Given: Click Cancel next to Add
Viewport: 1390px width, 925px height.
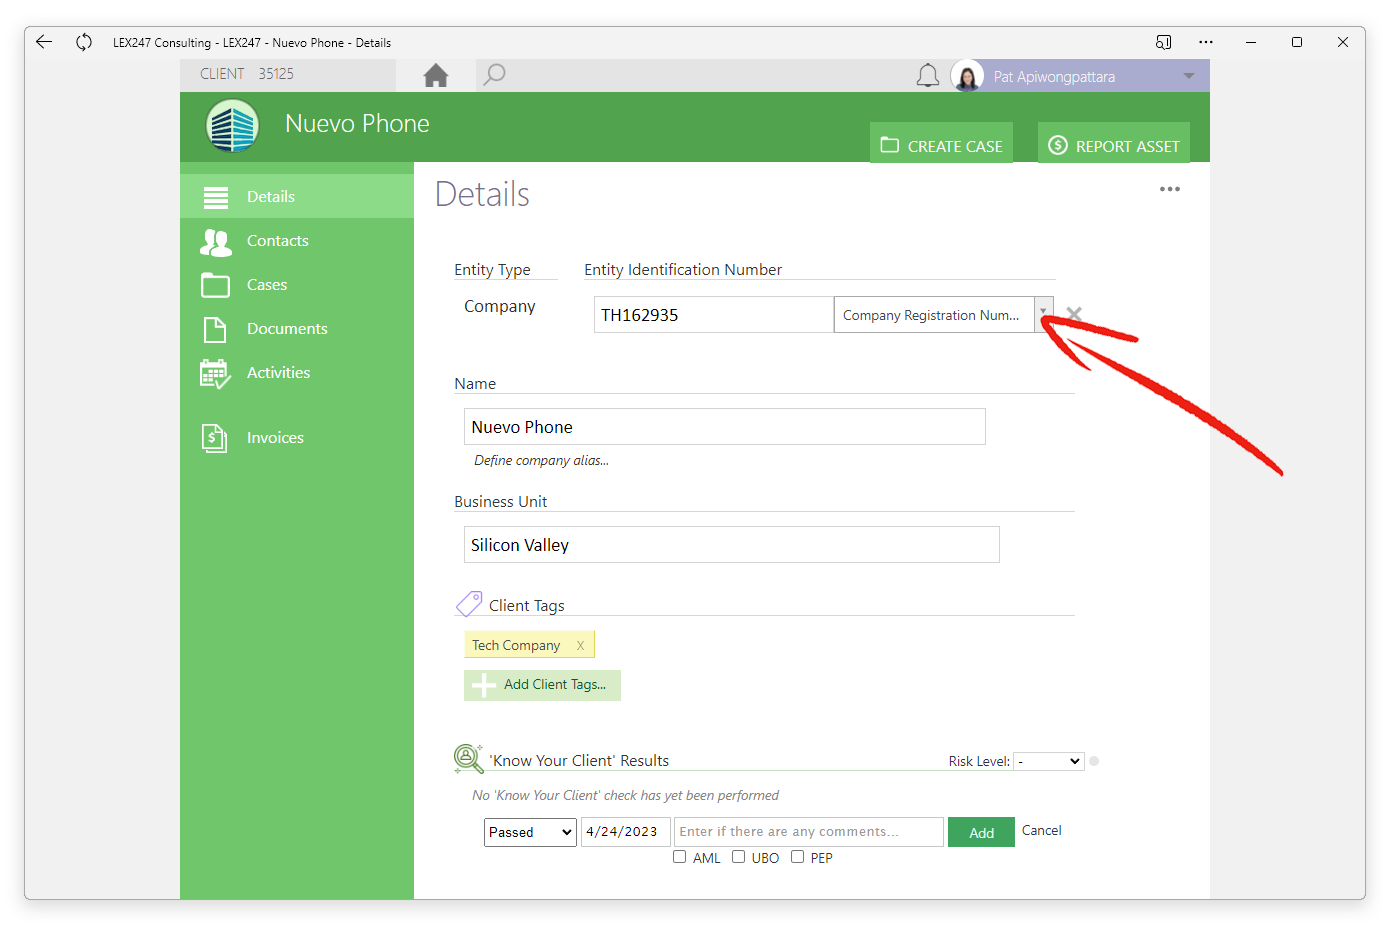Looking at the screenshot, I should 1041,830.
